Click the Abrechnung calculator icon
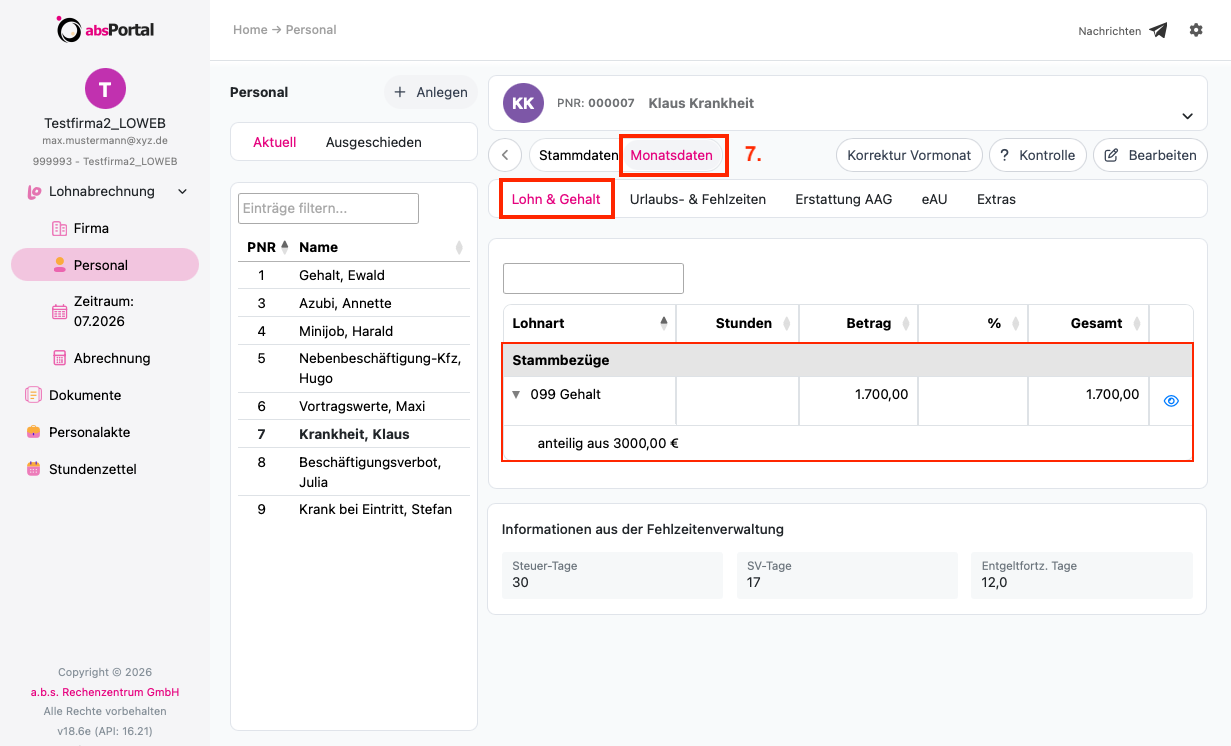1231x746 pixels. 59,358
